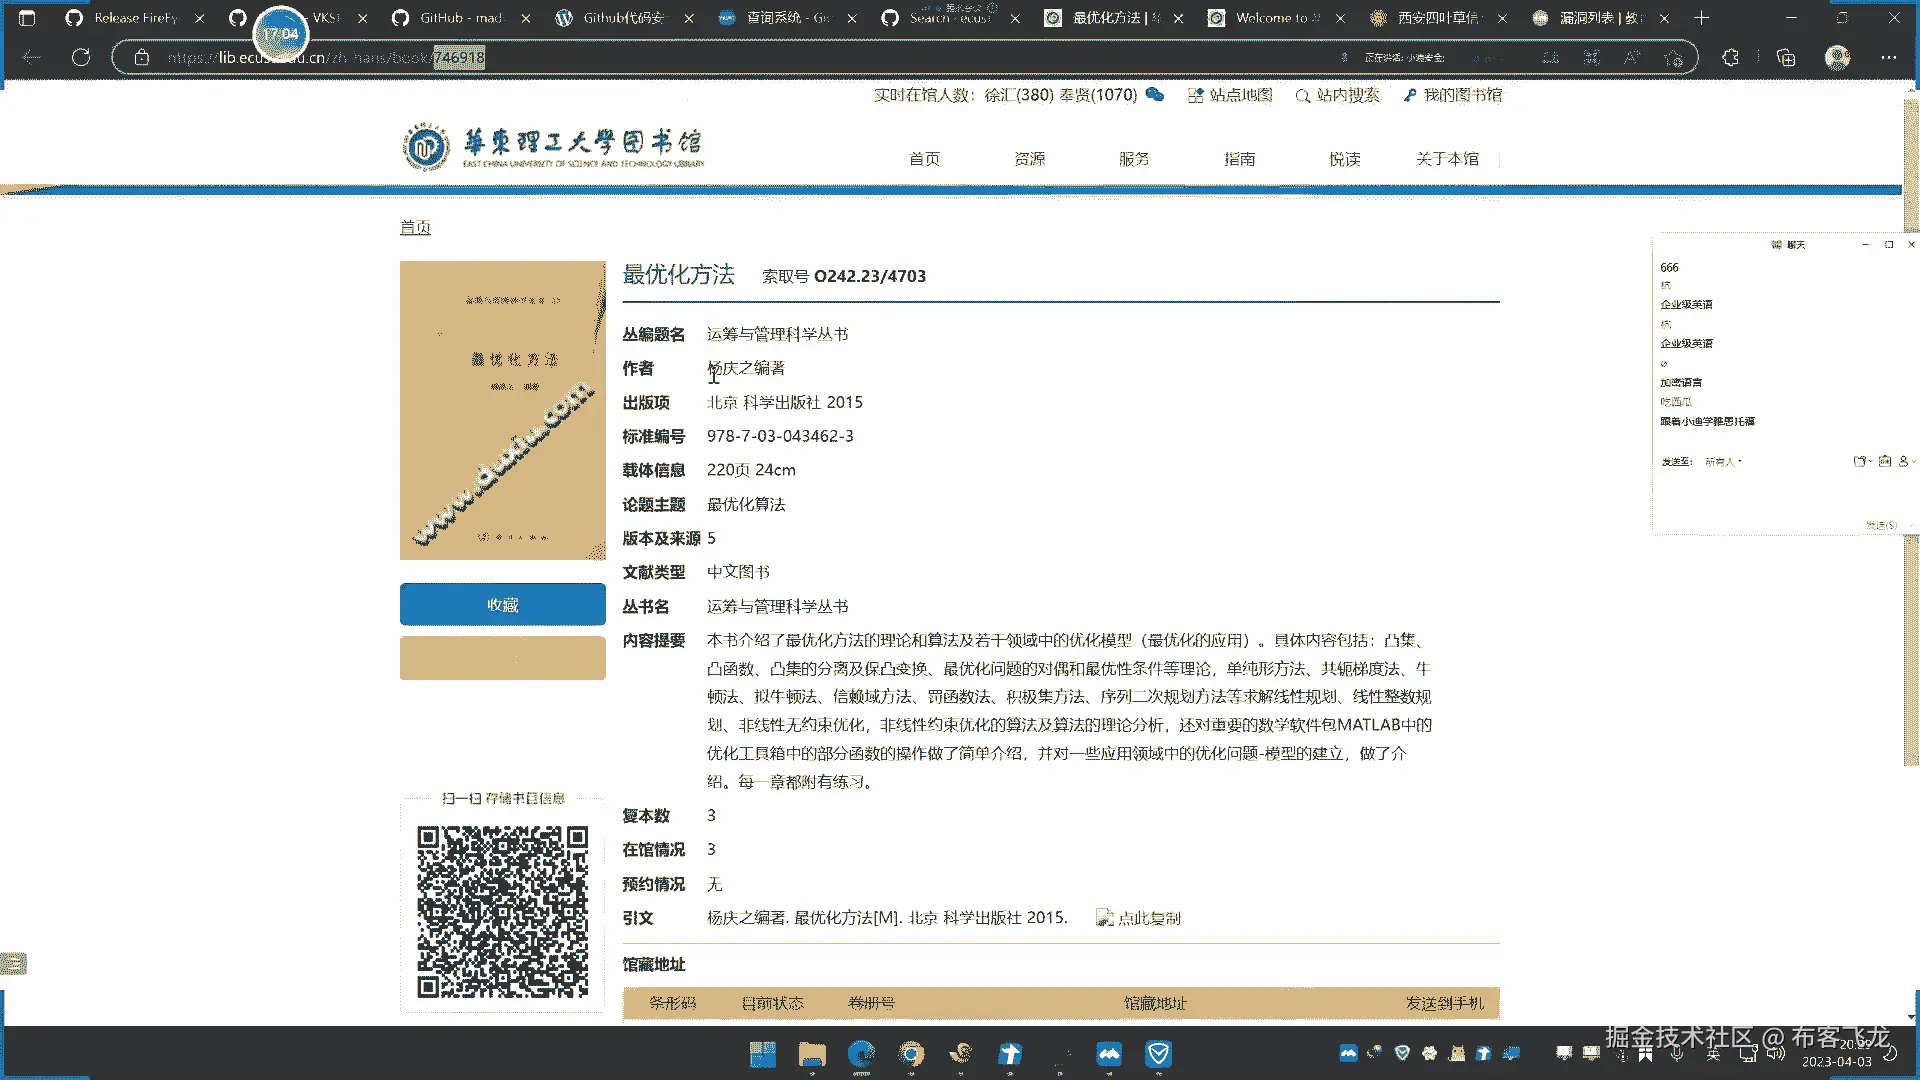Open the screenshot icon in chat panel

[1884, 461]
